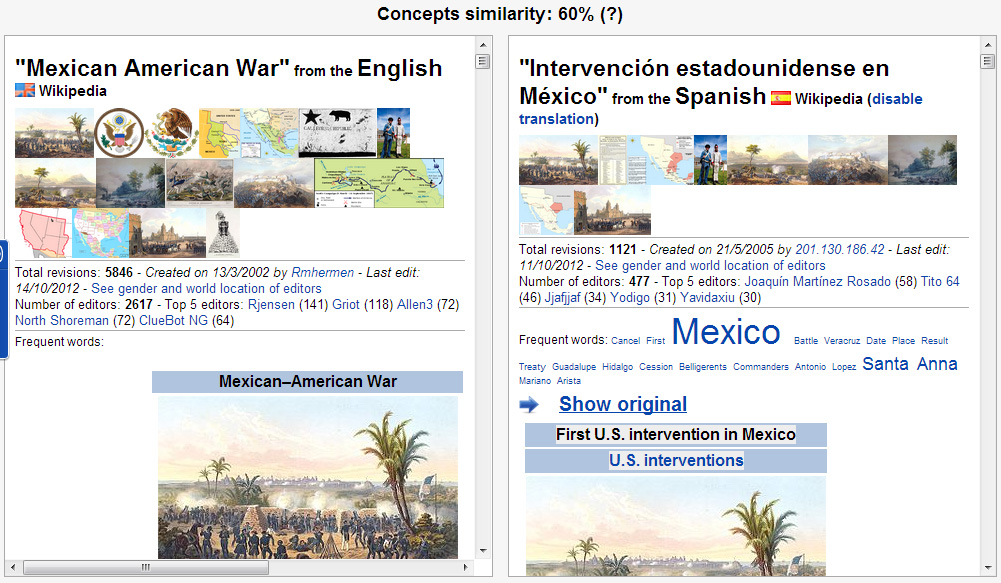
Task: Click the Belligerents frequent word
Action: (703, 367)
